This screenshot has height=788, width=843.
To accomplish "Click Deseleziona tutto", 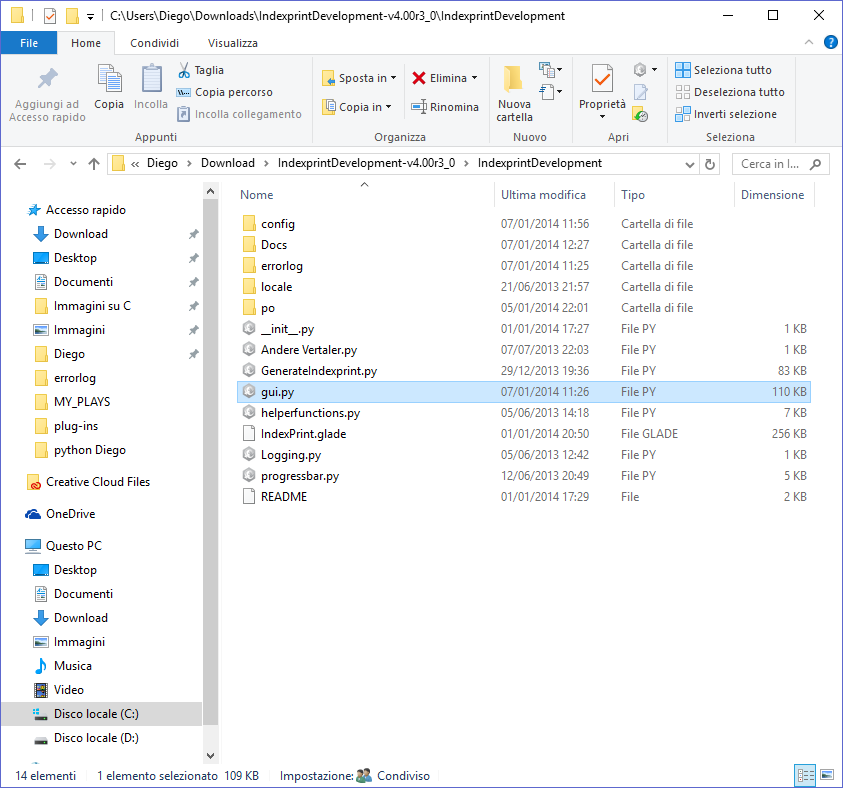I will coord(730,92).
